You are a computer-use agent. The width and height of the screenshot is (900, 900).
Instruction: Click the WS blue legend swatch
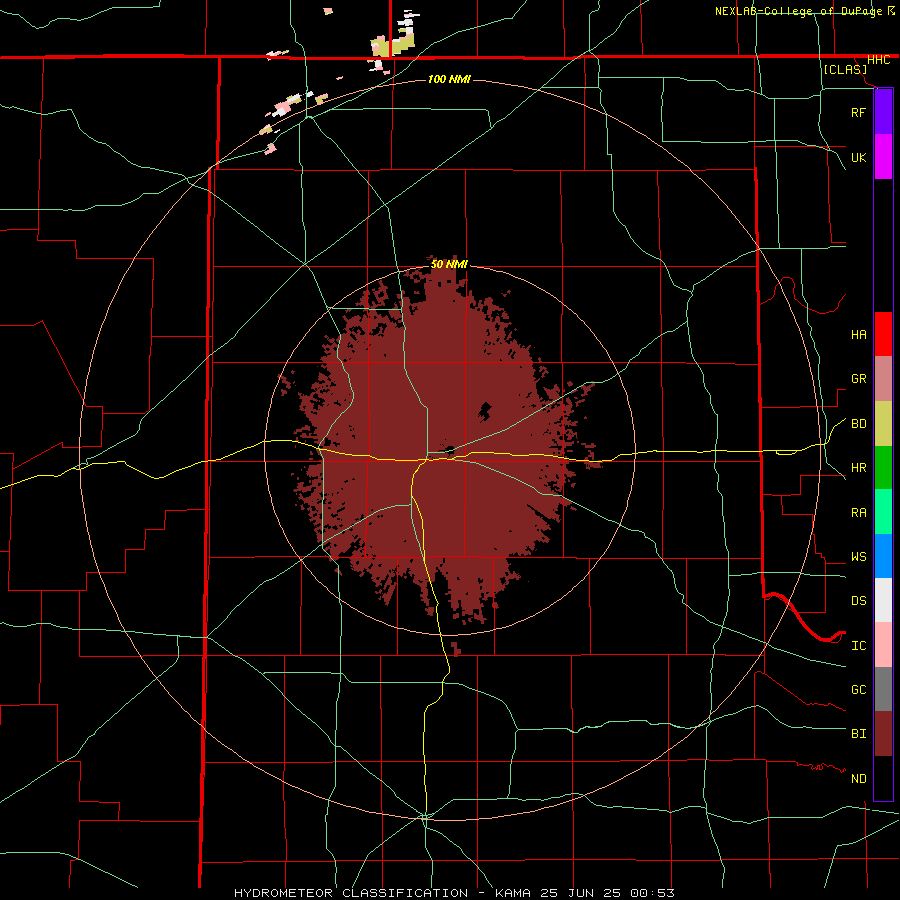[x=883, y=556]
